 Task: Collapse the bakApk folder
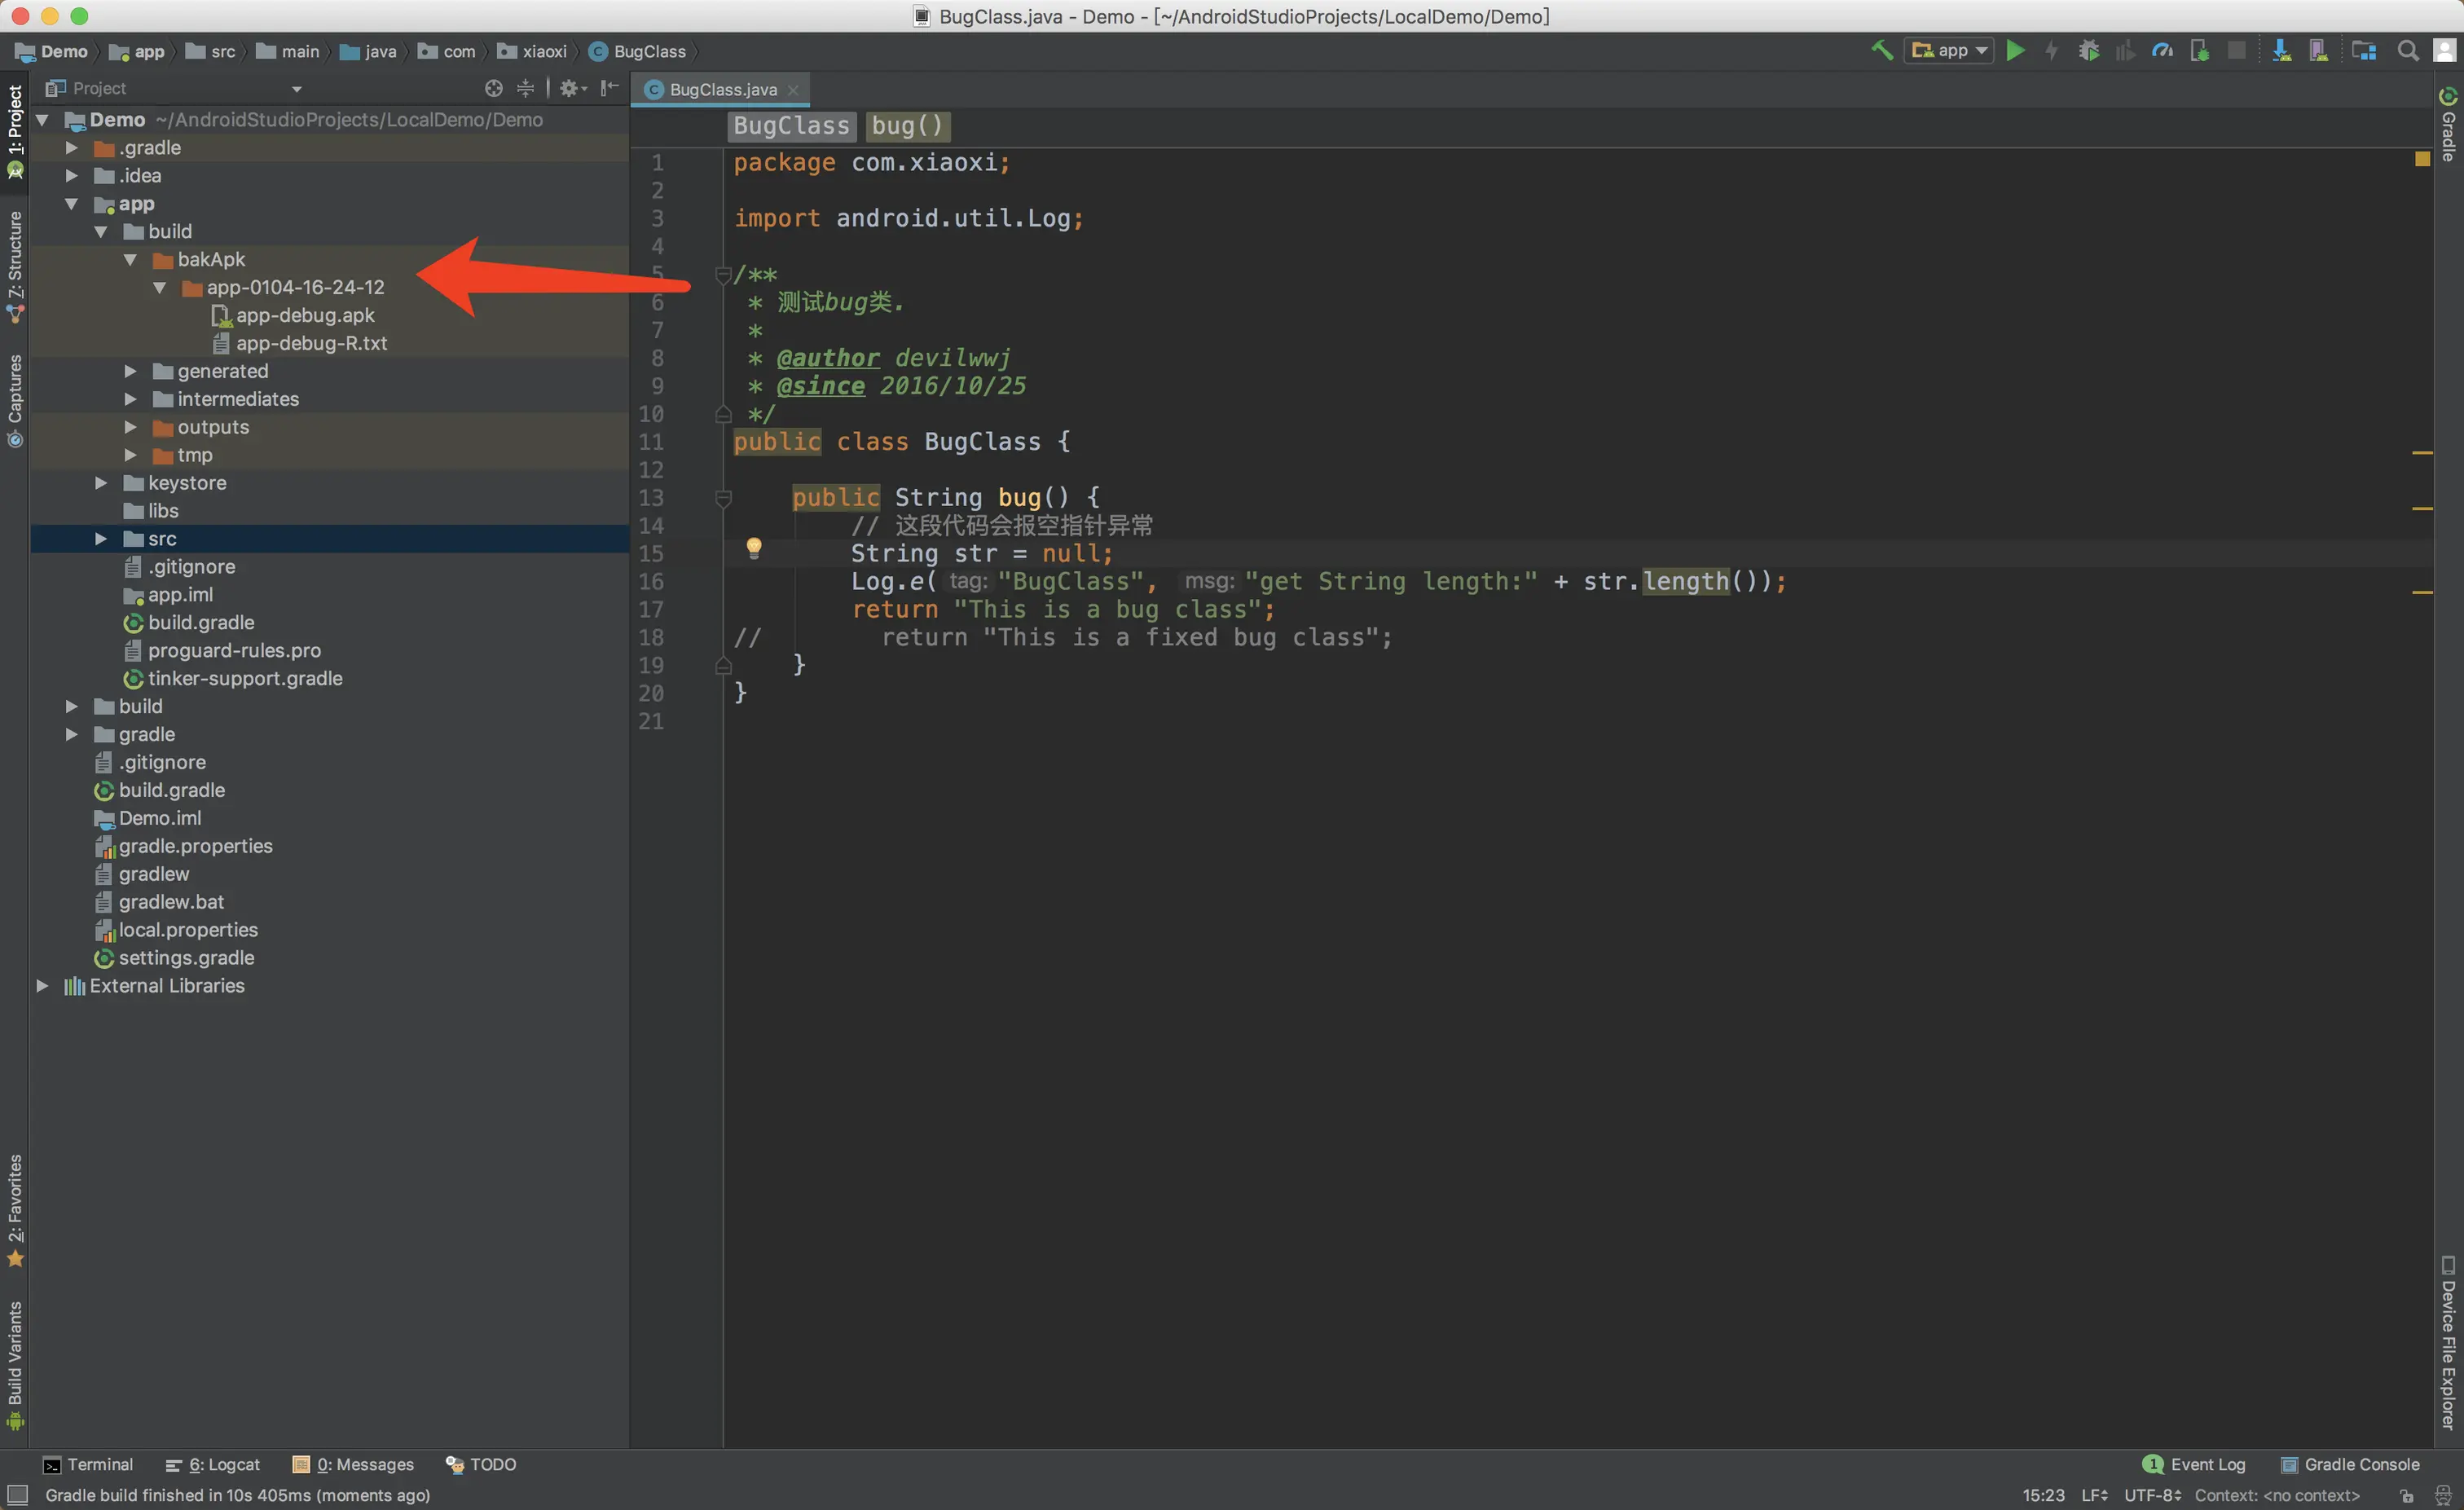130,260
